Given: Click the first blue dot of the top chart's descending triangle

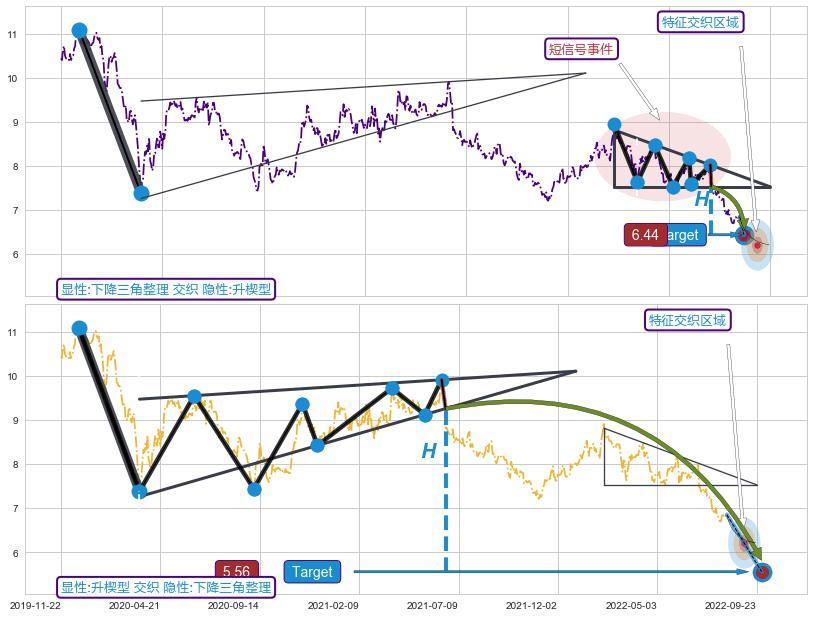Looking at the screenshot, I should point(615,125).
